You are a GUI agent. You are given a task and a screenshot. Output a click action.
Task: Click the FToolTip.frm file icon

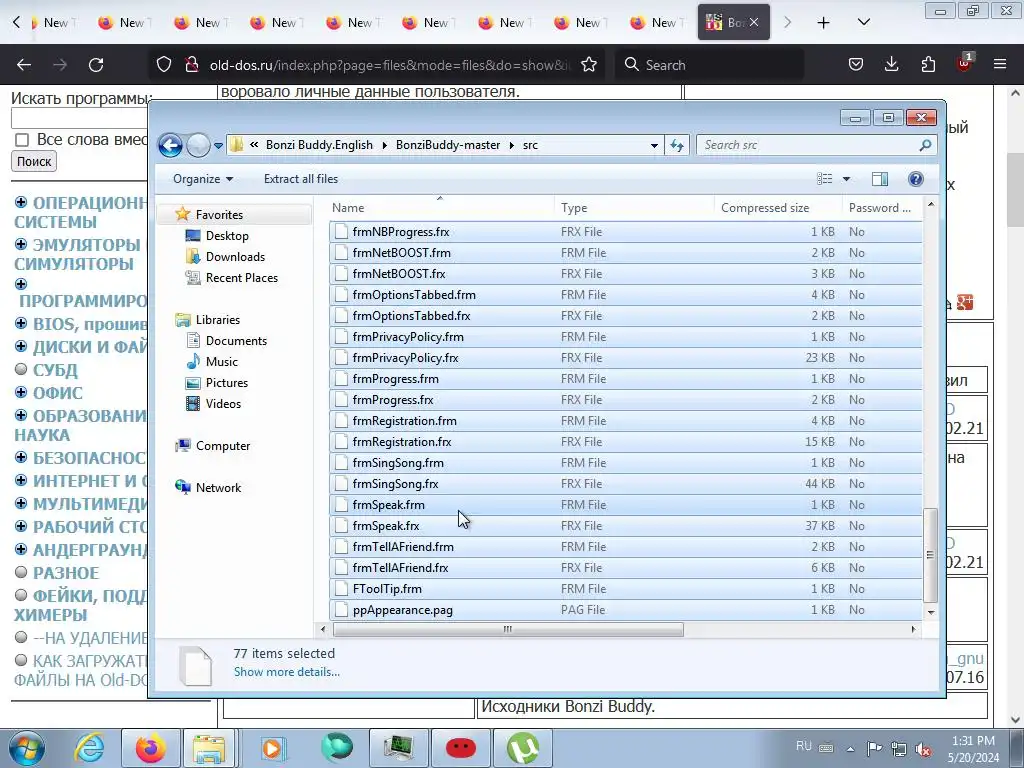coord(341,588)
